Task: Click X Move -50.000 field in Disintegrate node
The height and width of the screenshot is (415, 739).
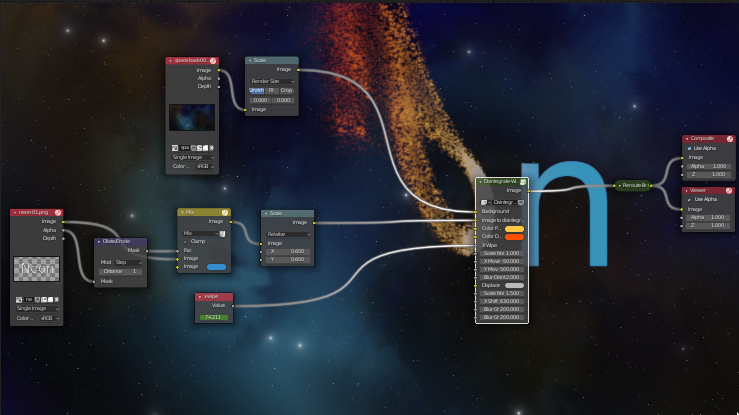Action: tap(501, 261)
